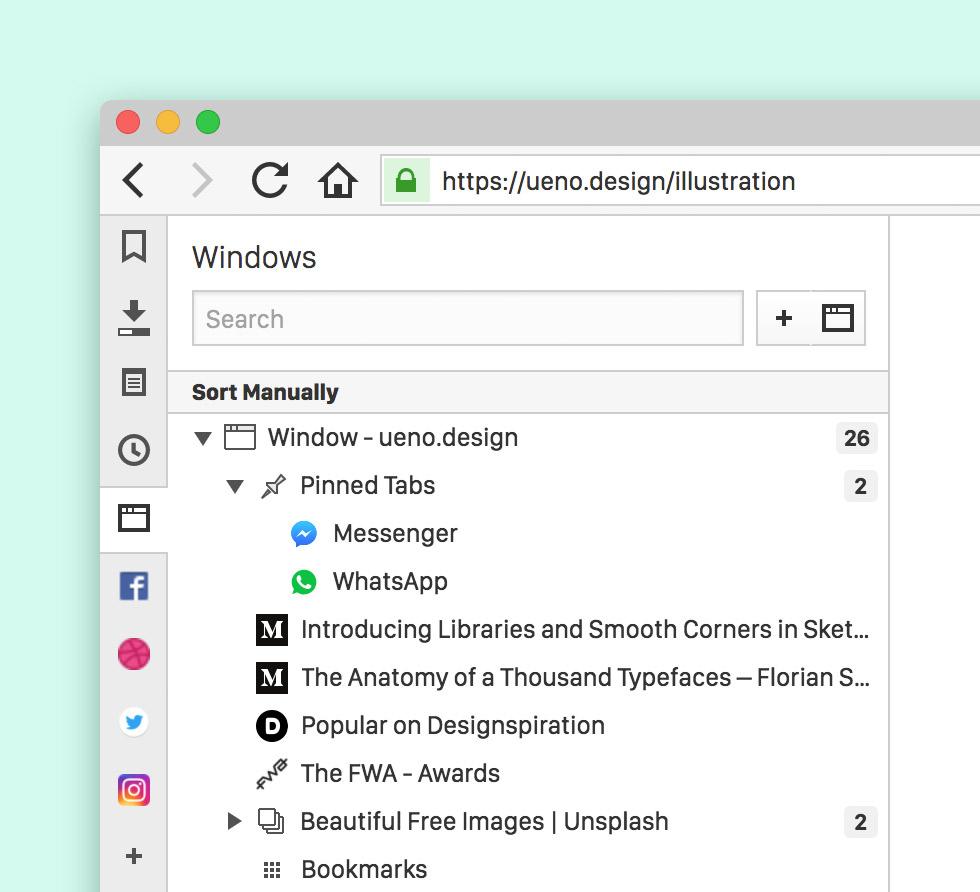This screenshot has width=980, height=892.
Task: Maximize window with green button
Action: coord(208,122)
